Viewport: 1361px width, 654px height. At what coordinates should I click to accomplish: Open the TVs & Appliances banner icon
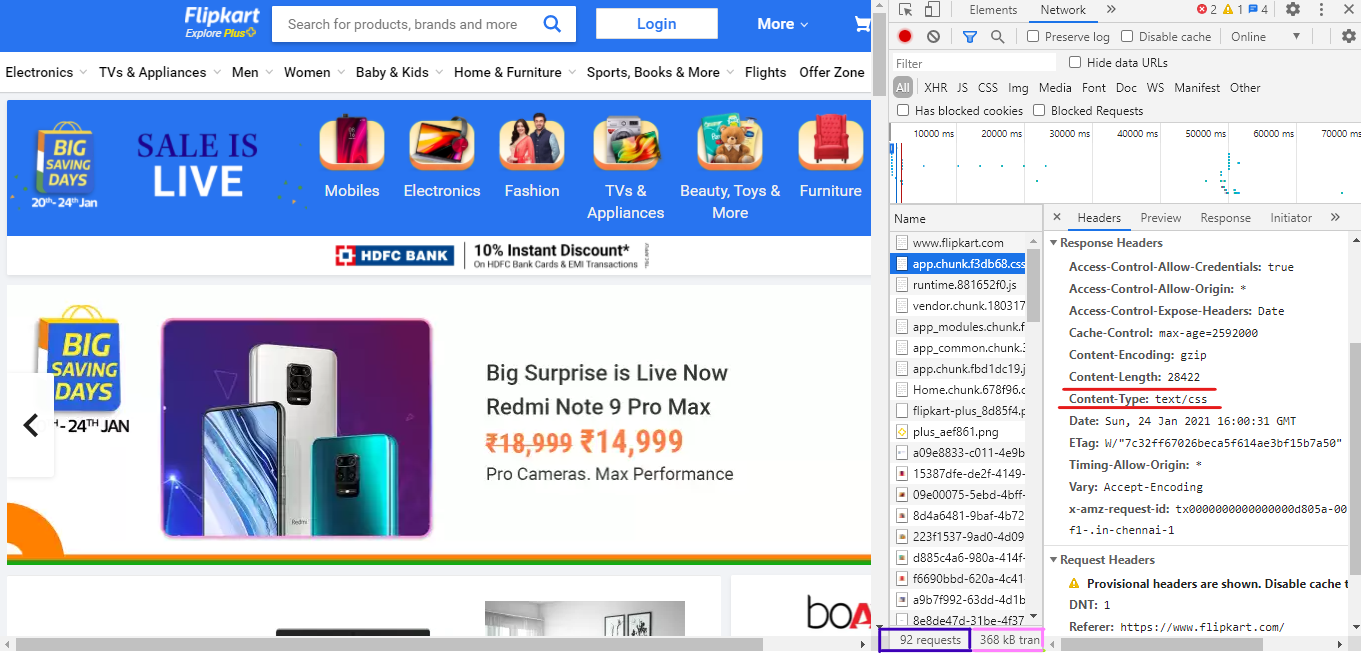click(626, 144)
